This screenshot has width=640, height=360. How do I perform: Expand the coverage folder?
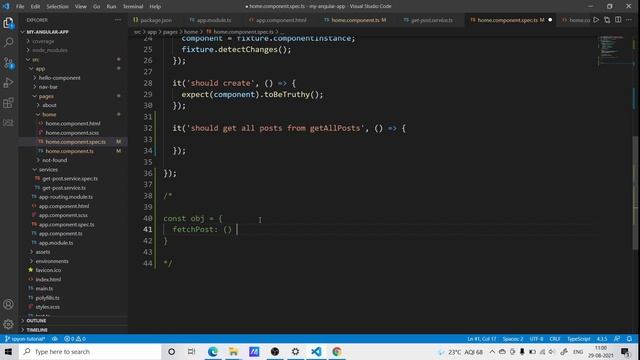[x=43, y=41]
